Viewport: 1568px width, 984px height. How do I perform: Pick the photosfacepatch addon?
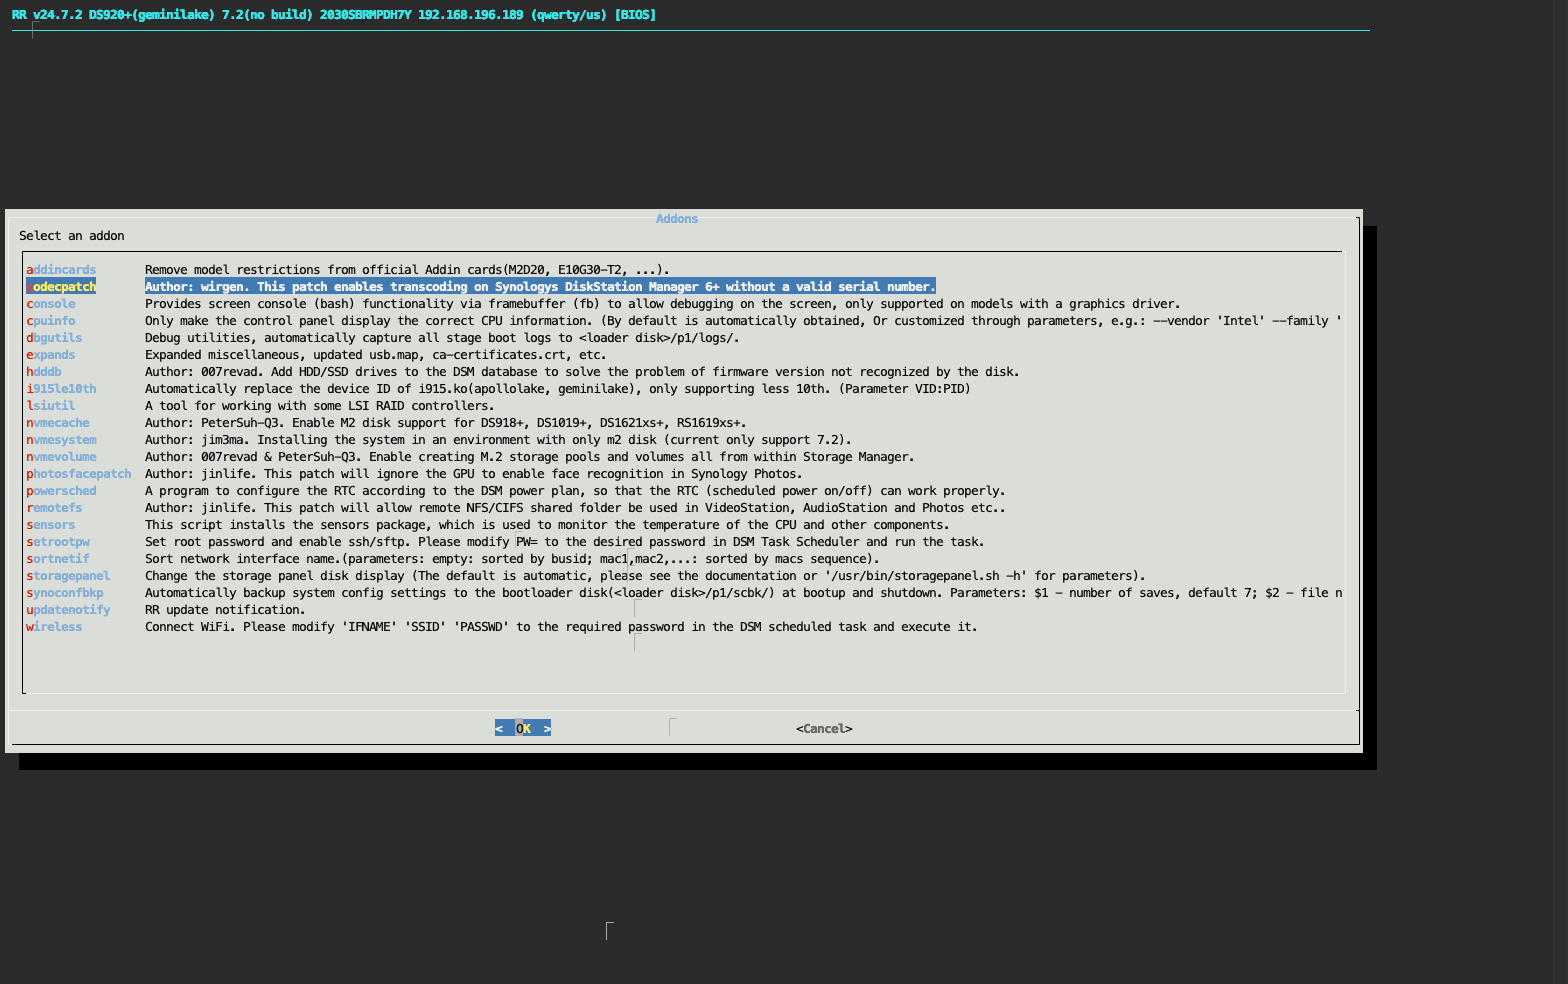[79, 474]
